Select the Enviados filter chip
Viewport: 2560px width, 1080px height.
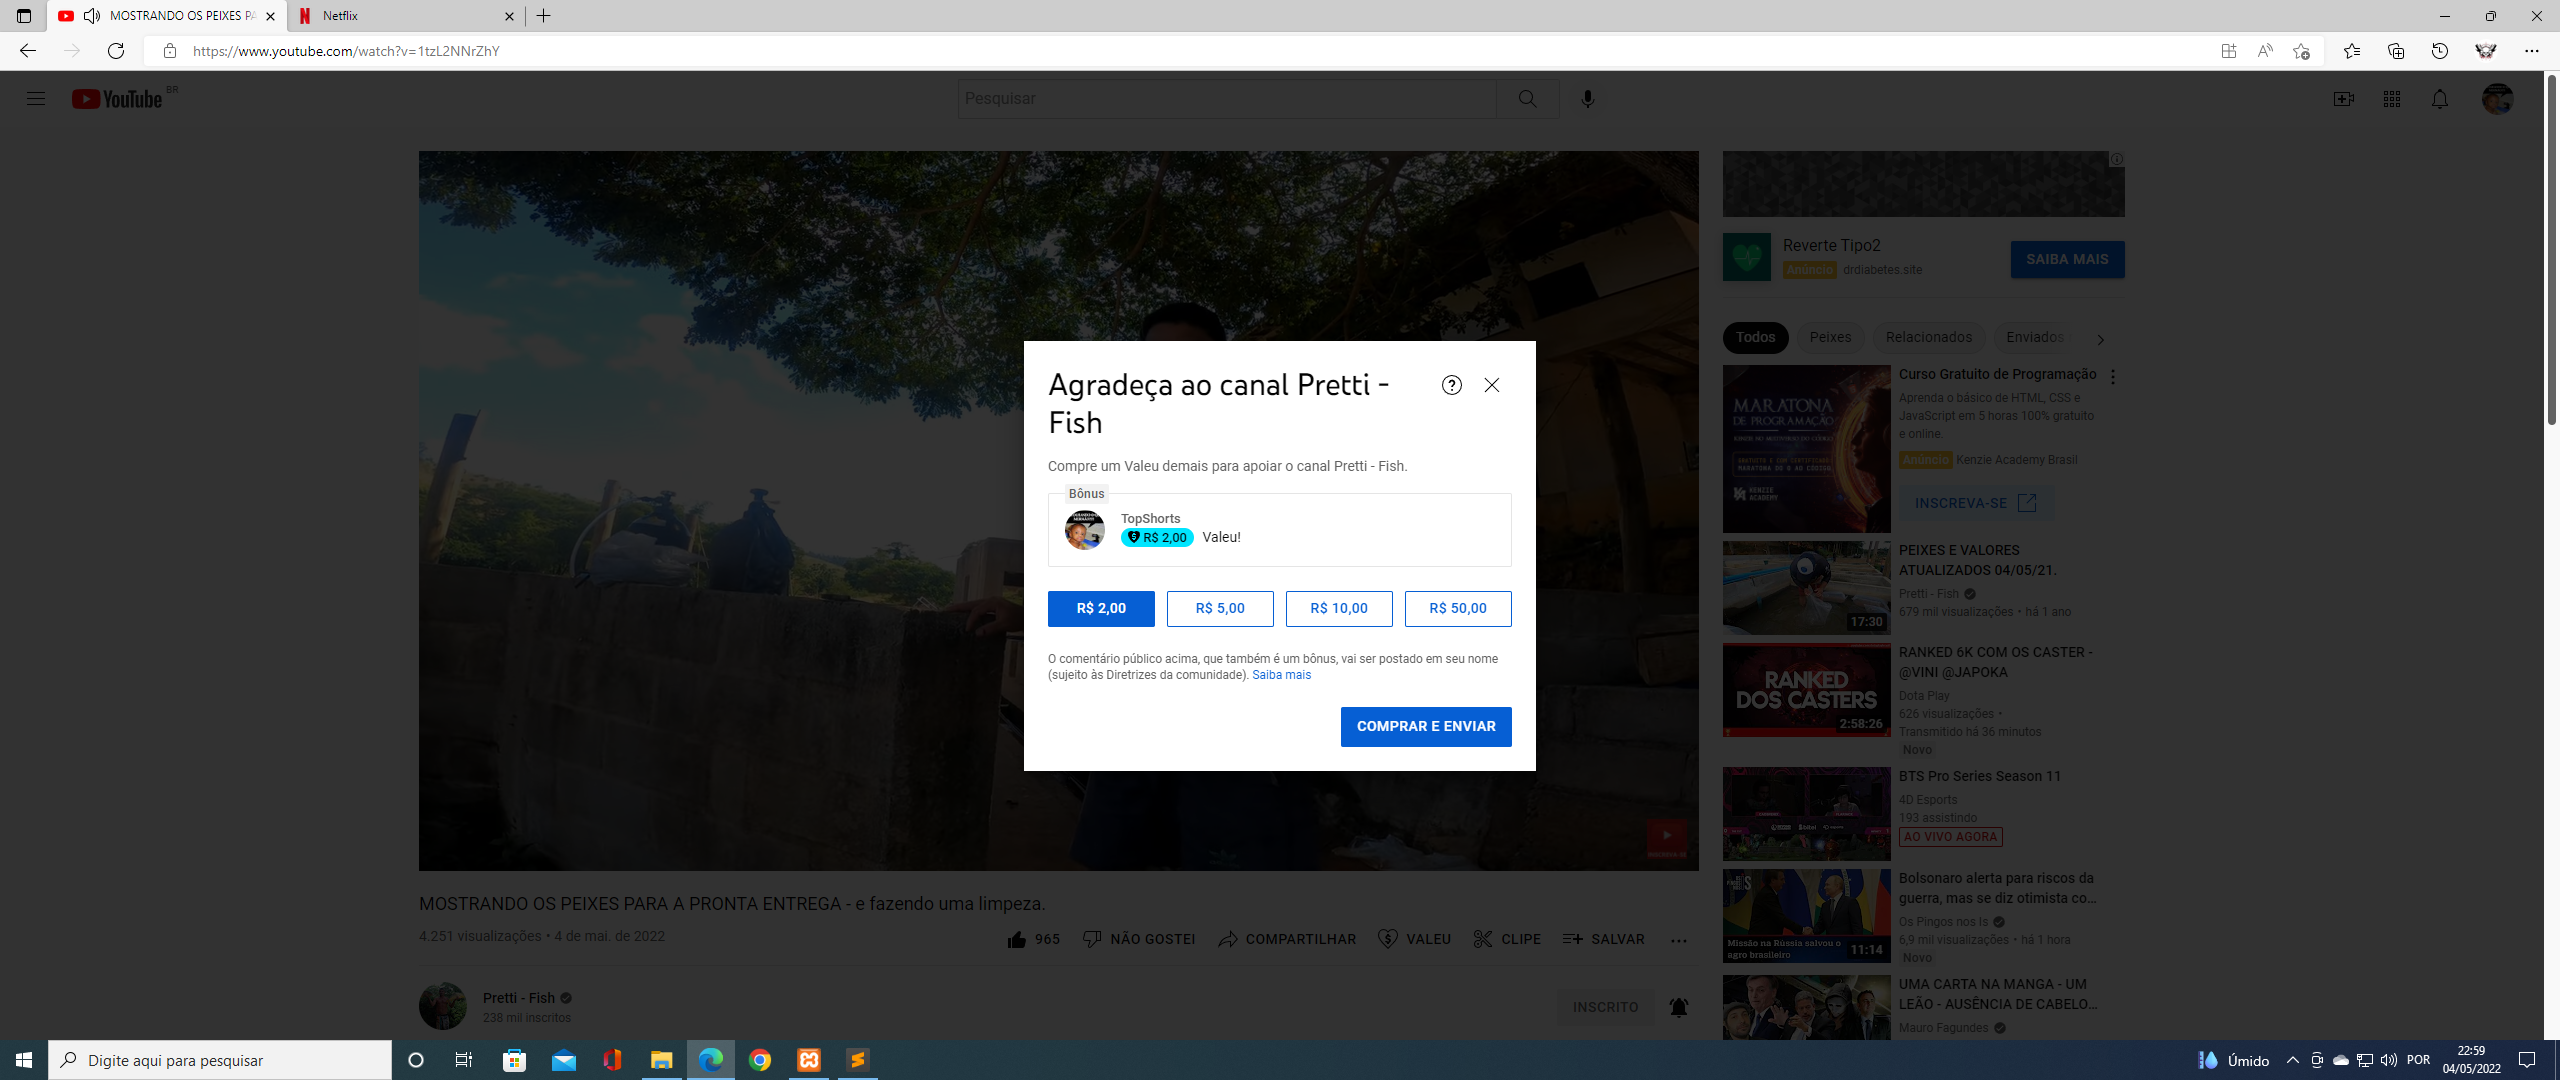coord(2034,338)
